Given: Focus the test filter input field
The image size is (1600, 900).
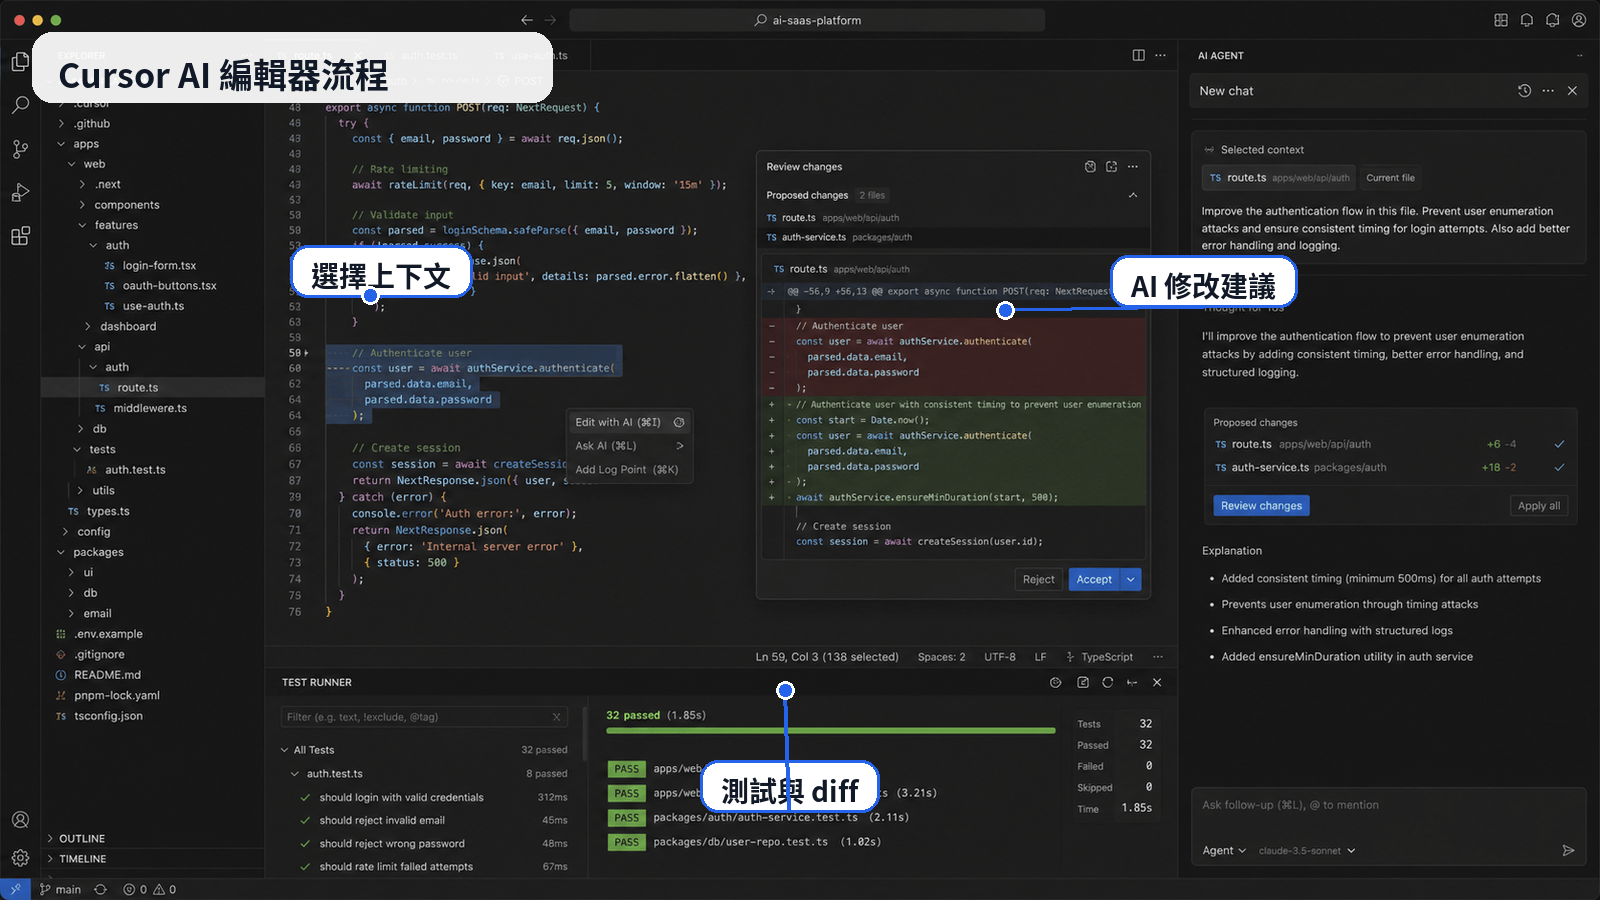Looking at the screenshot, I should tap(424, 717).
